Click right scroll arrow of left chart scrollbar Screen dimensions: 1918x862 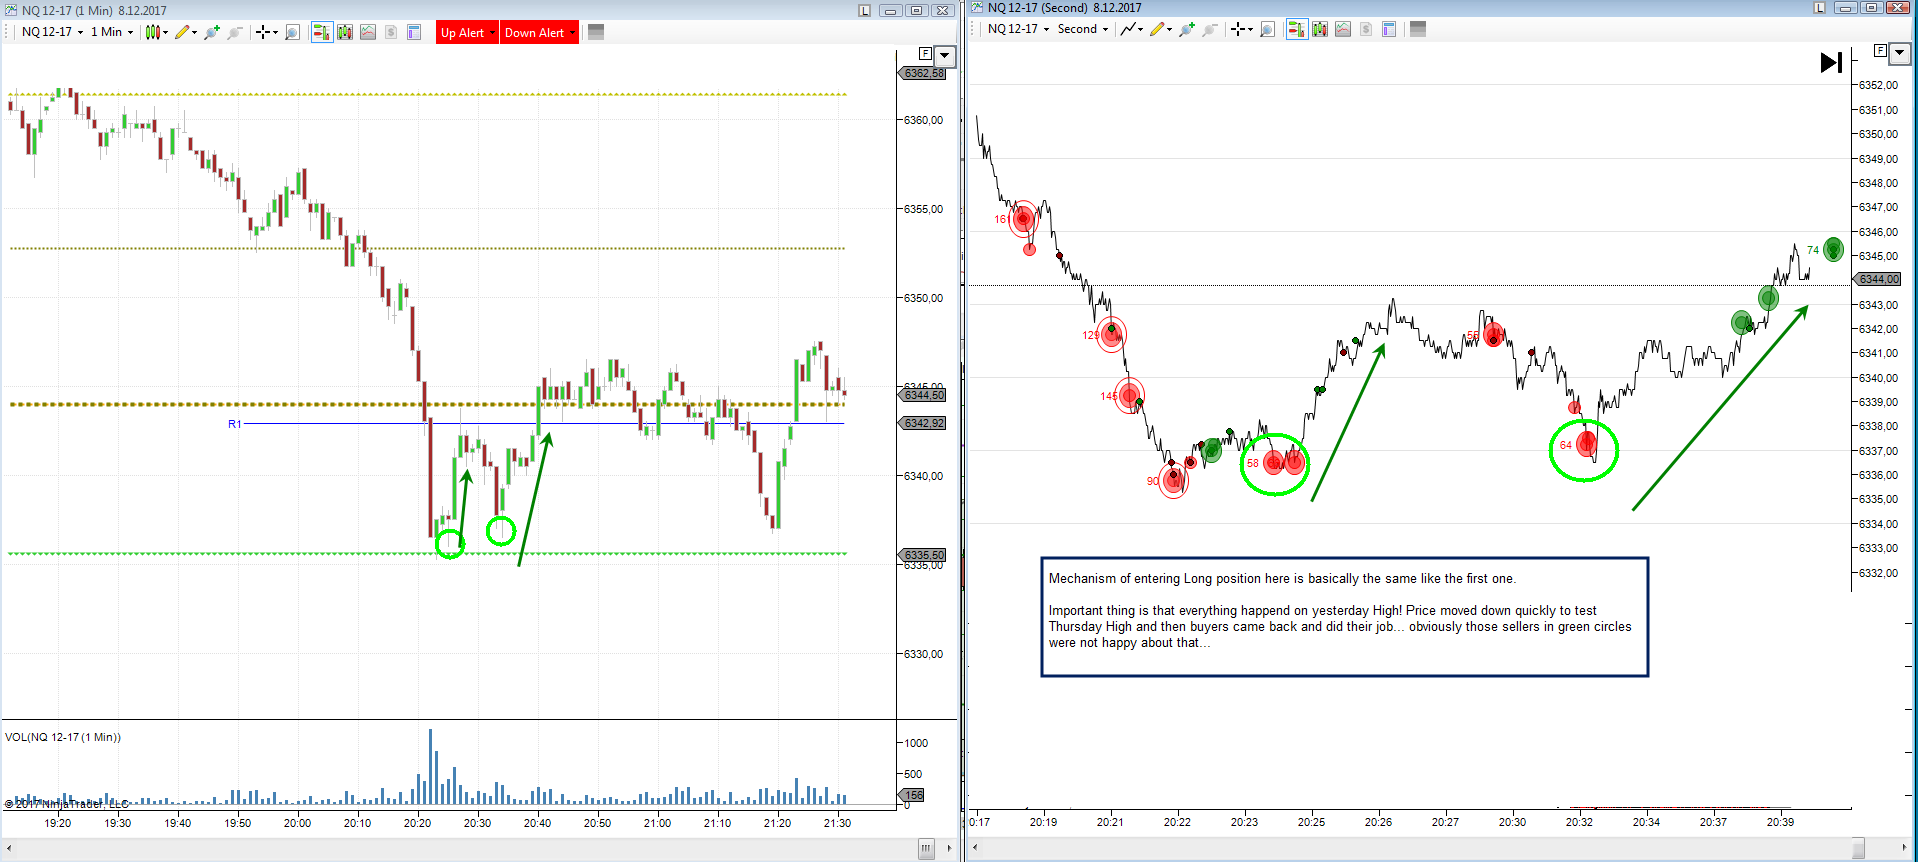(950, 849)
